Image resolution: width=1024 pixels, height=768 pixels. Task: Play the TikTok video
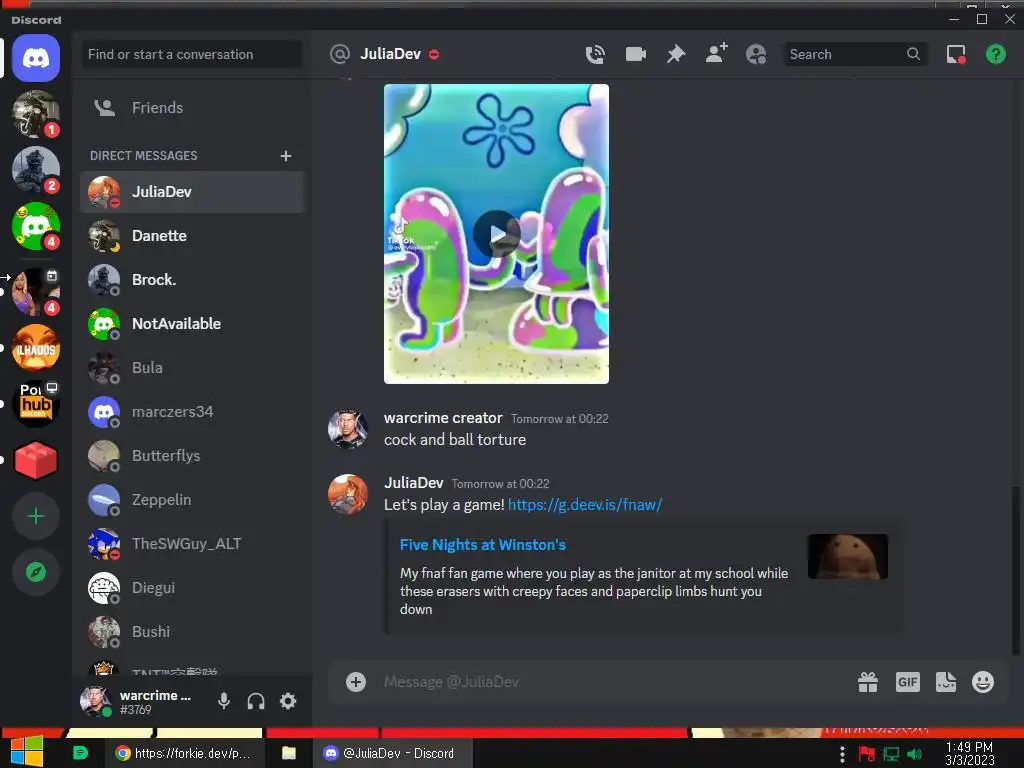[497, 234]
